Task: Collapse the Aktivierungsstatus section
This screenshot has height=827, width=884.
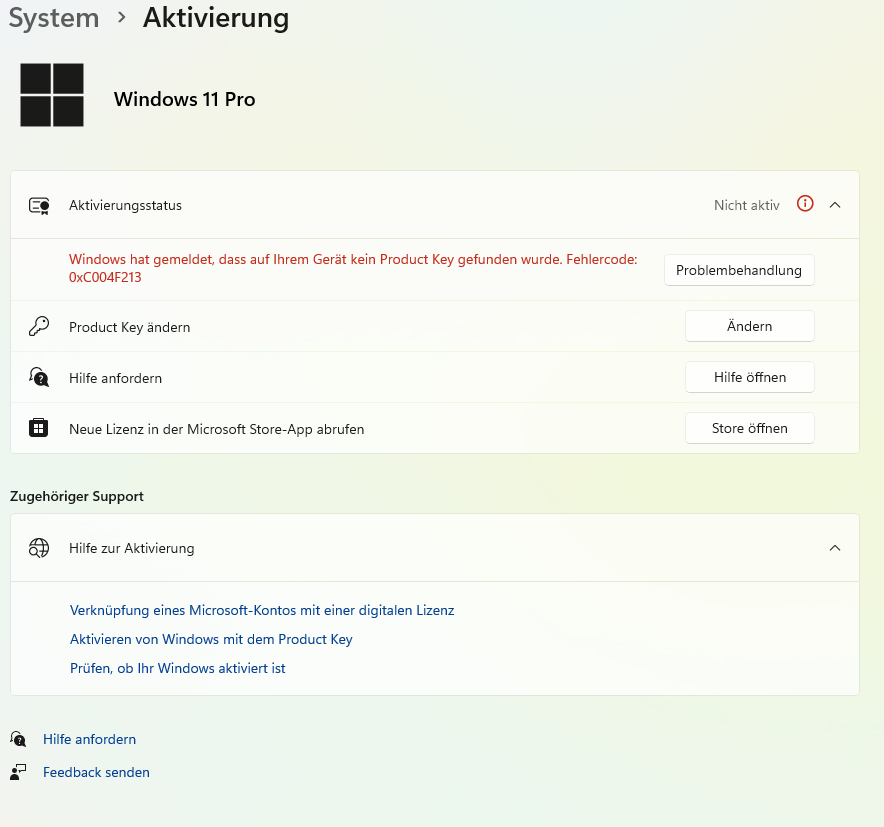Action: (835, 205)
